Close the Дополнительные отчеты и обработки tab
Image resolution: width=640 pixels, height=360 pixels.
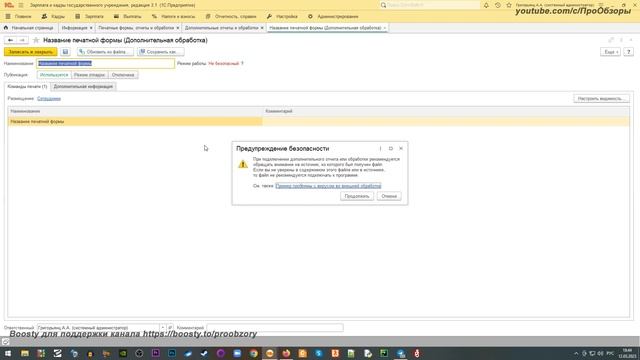click(262, 28)
